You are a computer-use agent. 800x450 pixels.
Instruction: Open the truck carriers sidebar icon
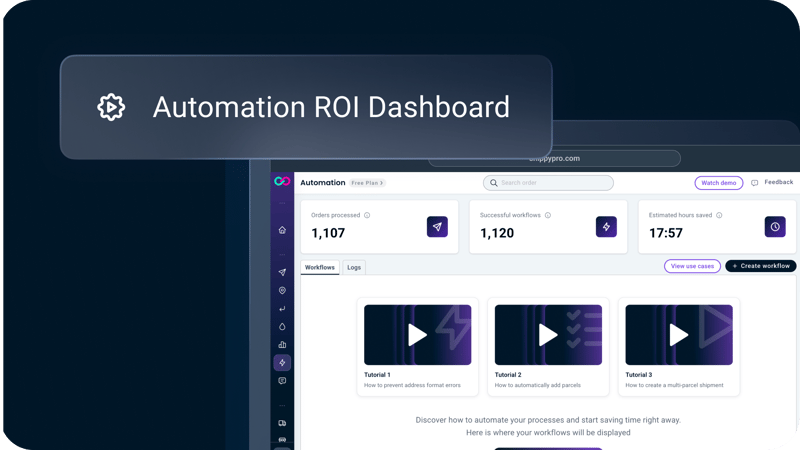(282, 423)
